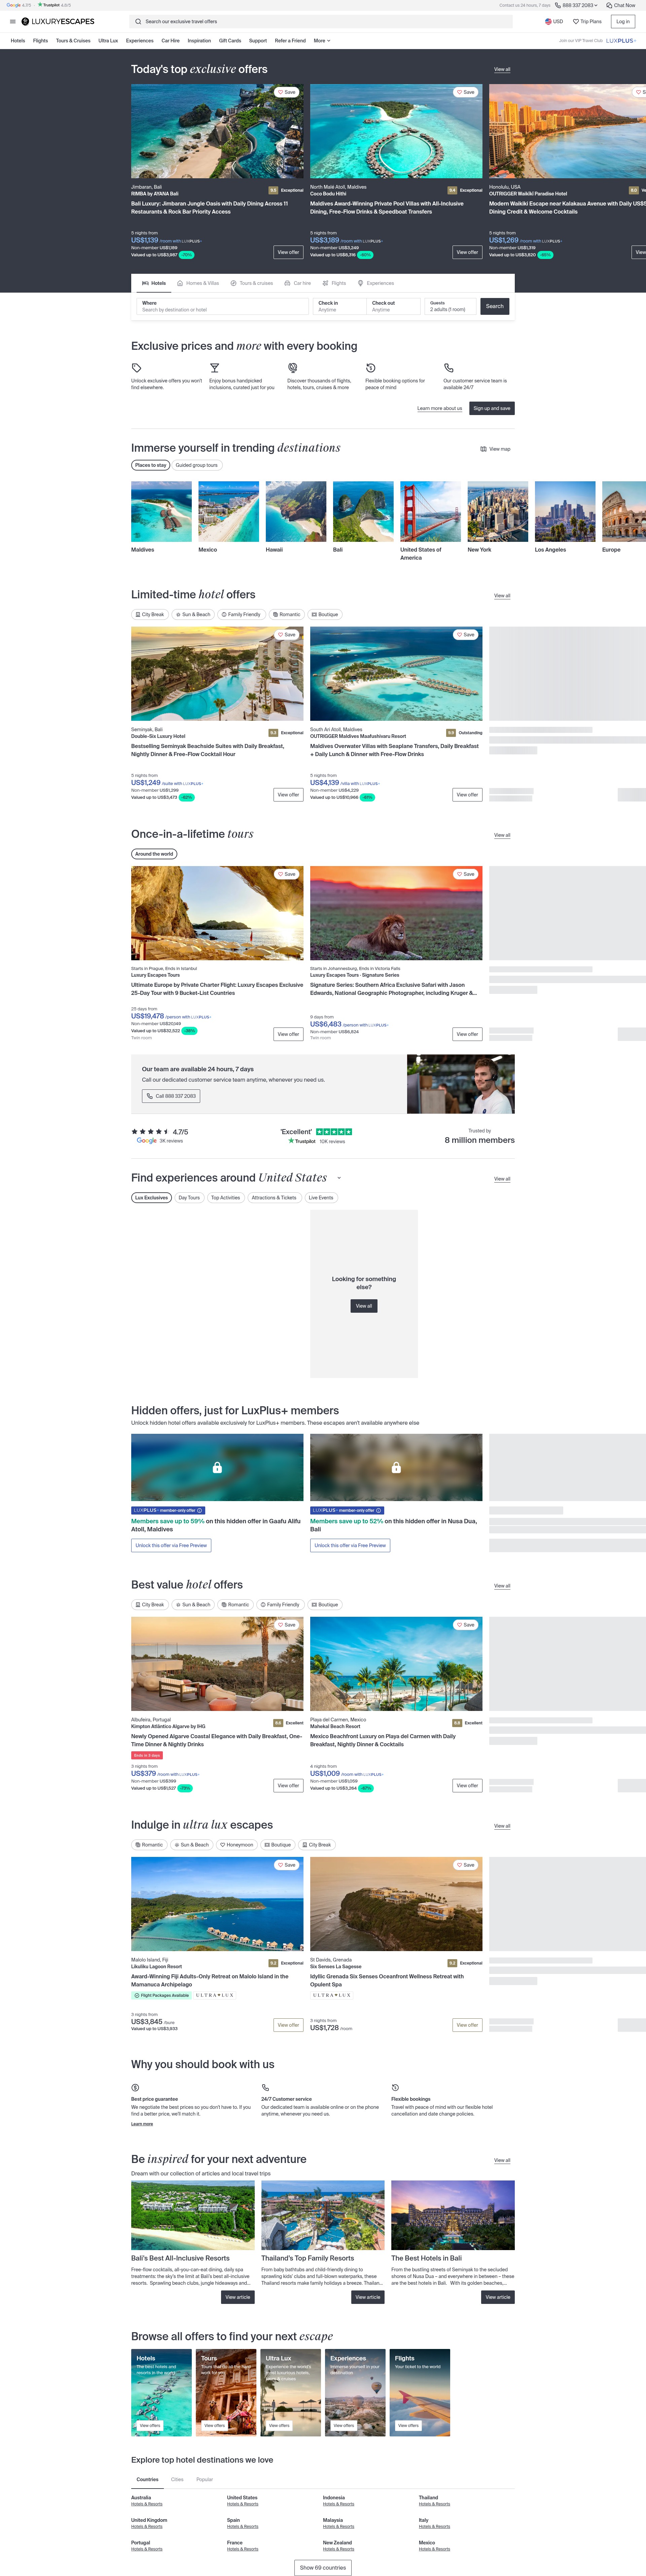Open View map for trending destinations

[x=495, y=449]
